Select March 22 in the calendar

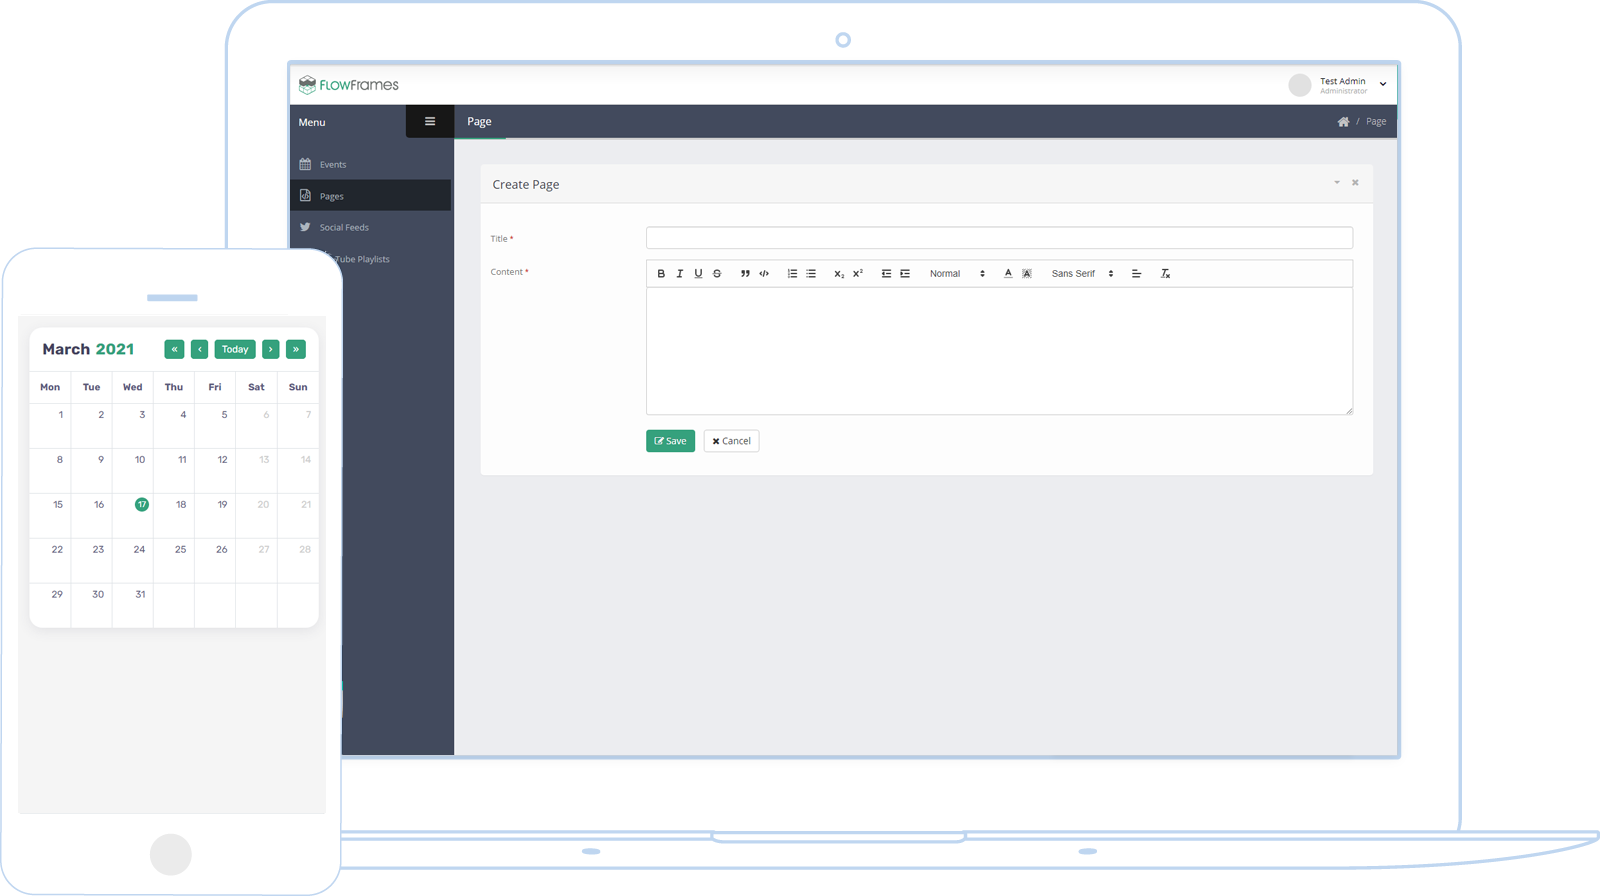pos(57,549)
